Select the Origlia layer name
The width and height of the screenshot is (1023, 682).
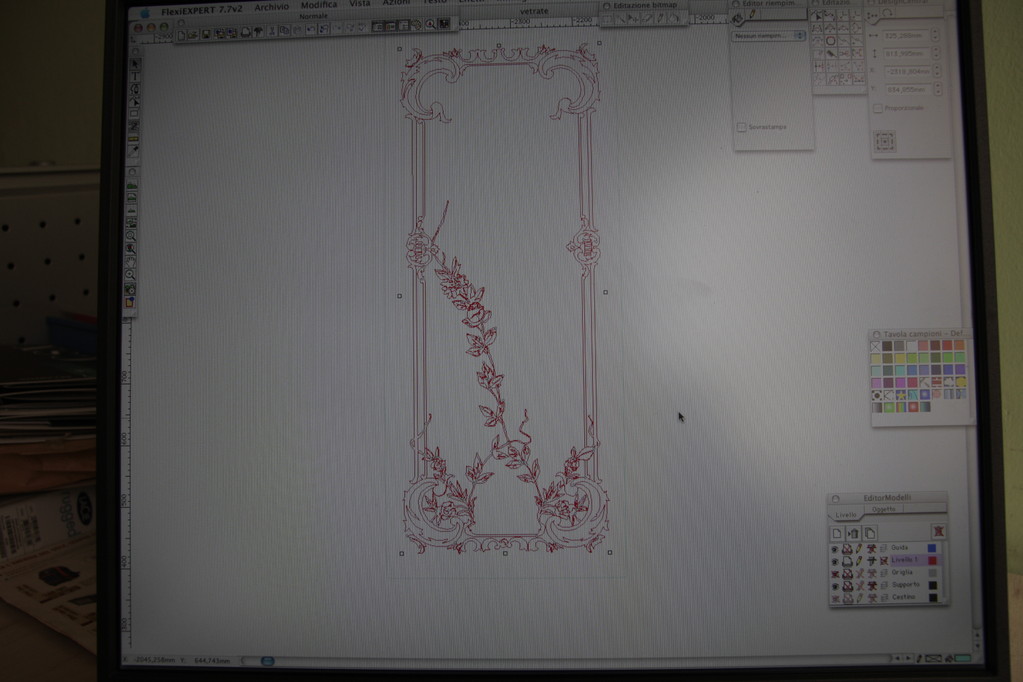(x=902, y=572)
